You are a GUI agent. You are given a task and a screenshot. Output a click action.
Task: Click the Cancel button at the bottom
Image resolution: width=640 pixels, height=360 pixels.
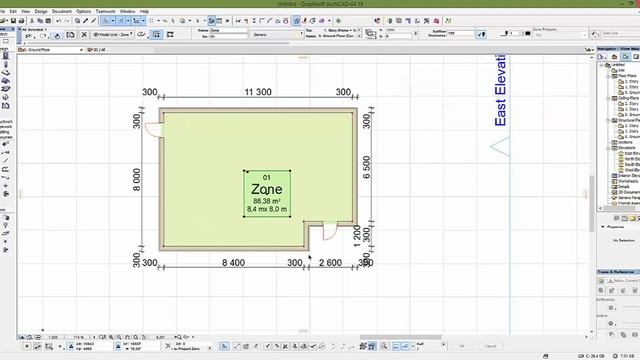(490, 346)
